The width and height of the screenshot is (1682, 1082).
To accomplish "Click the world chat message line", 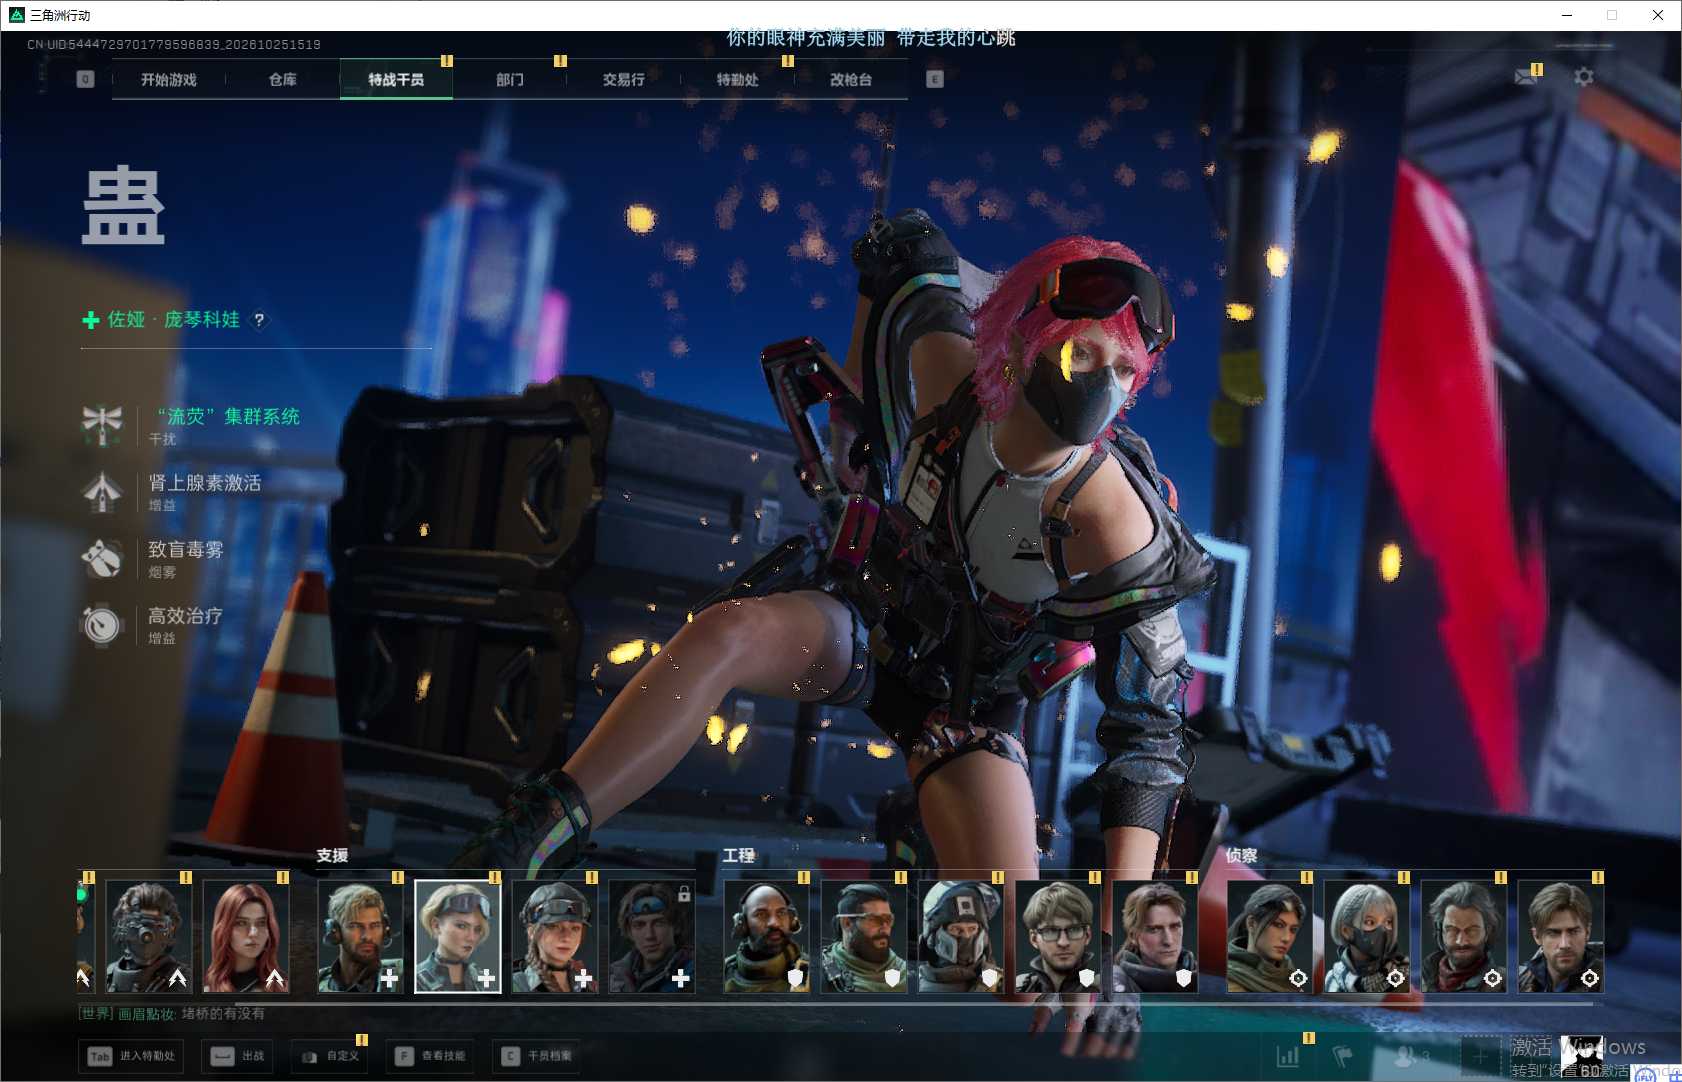I will coord(172,1014).
